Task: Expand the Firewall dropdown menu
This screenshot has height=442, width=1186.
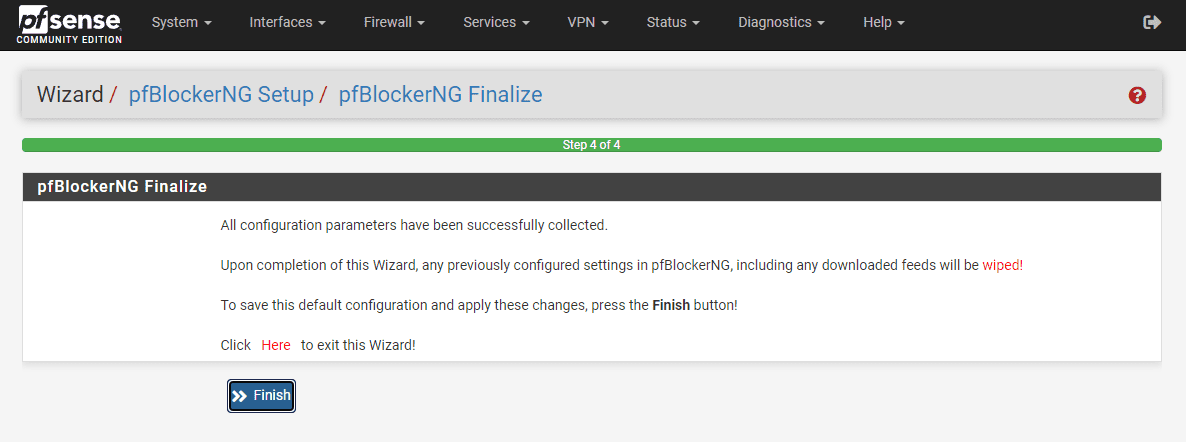Action: coord(394,22)
